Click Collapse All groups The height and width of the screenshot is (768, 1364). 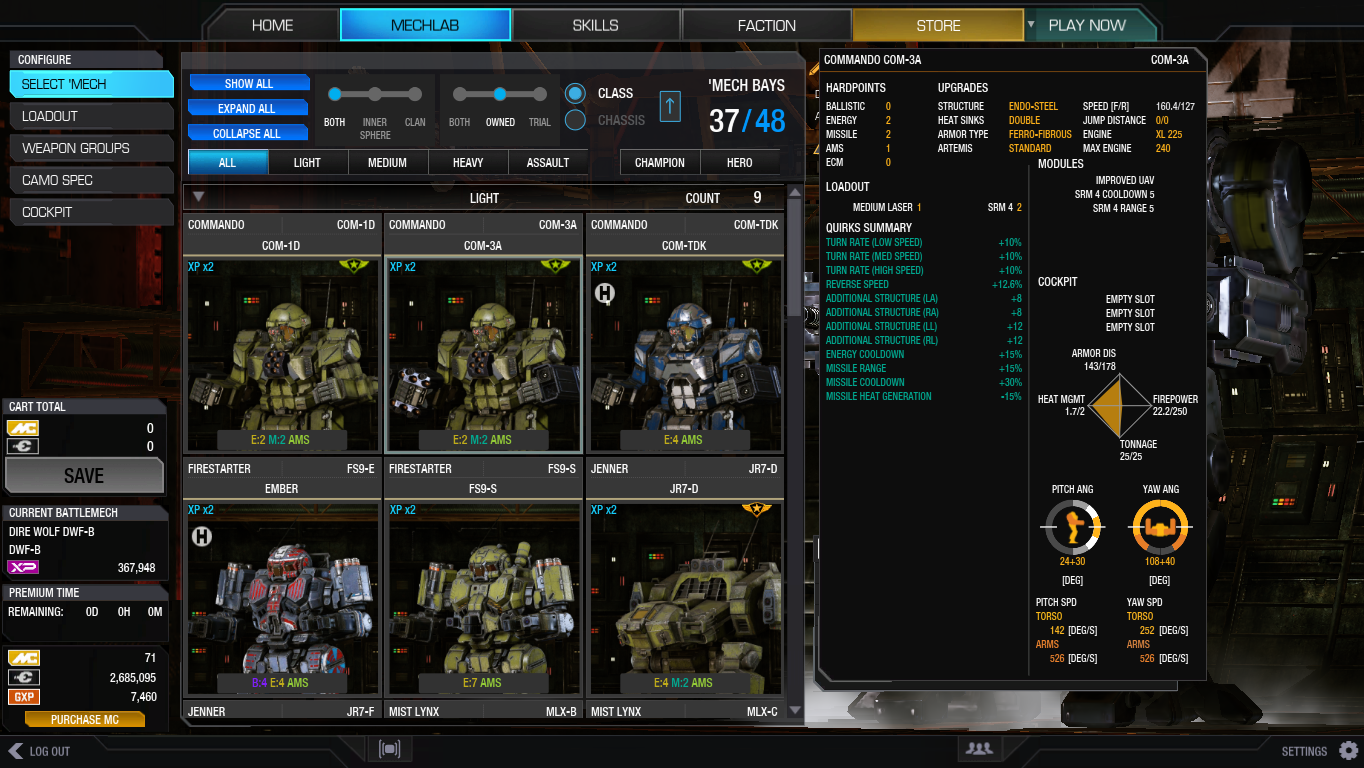[x=249, y=133]
